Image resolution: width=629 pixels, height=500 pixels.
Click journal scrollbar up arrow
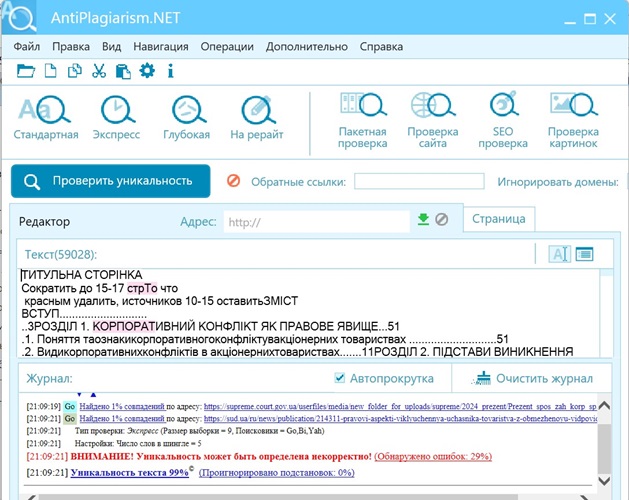(x=604, y=406)
